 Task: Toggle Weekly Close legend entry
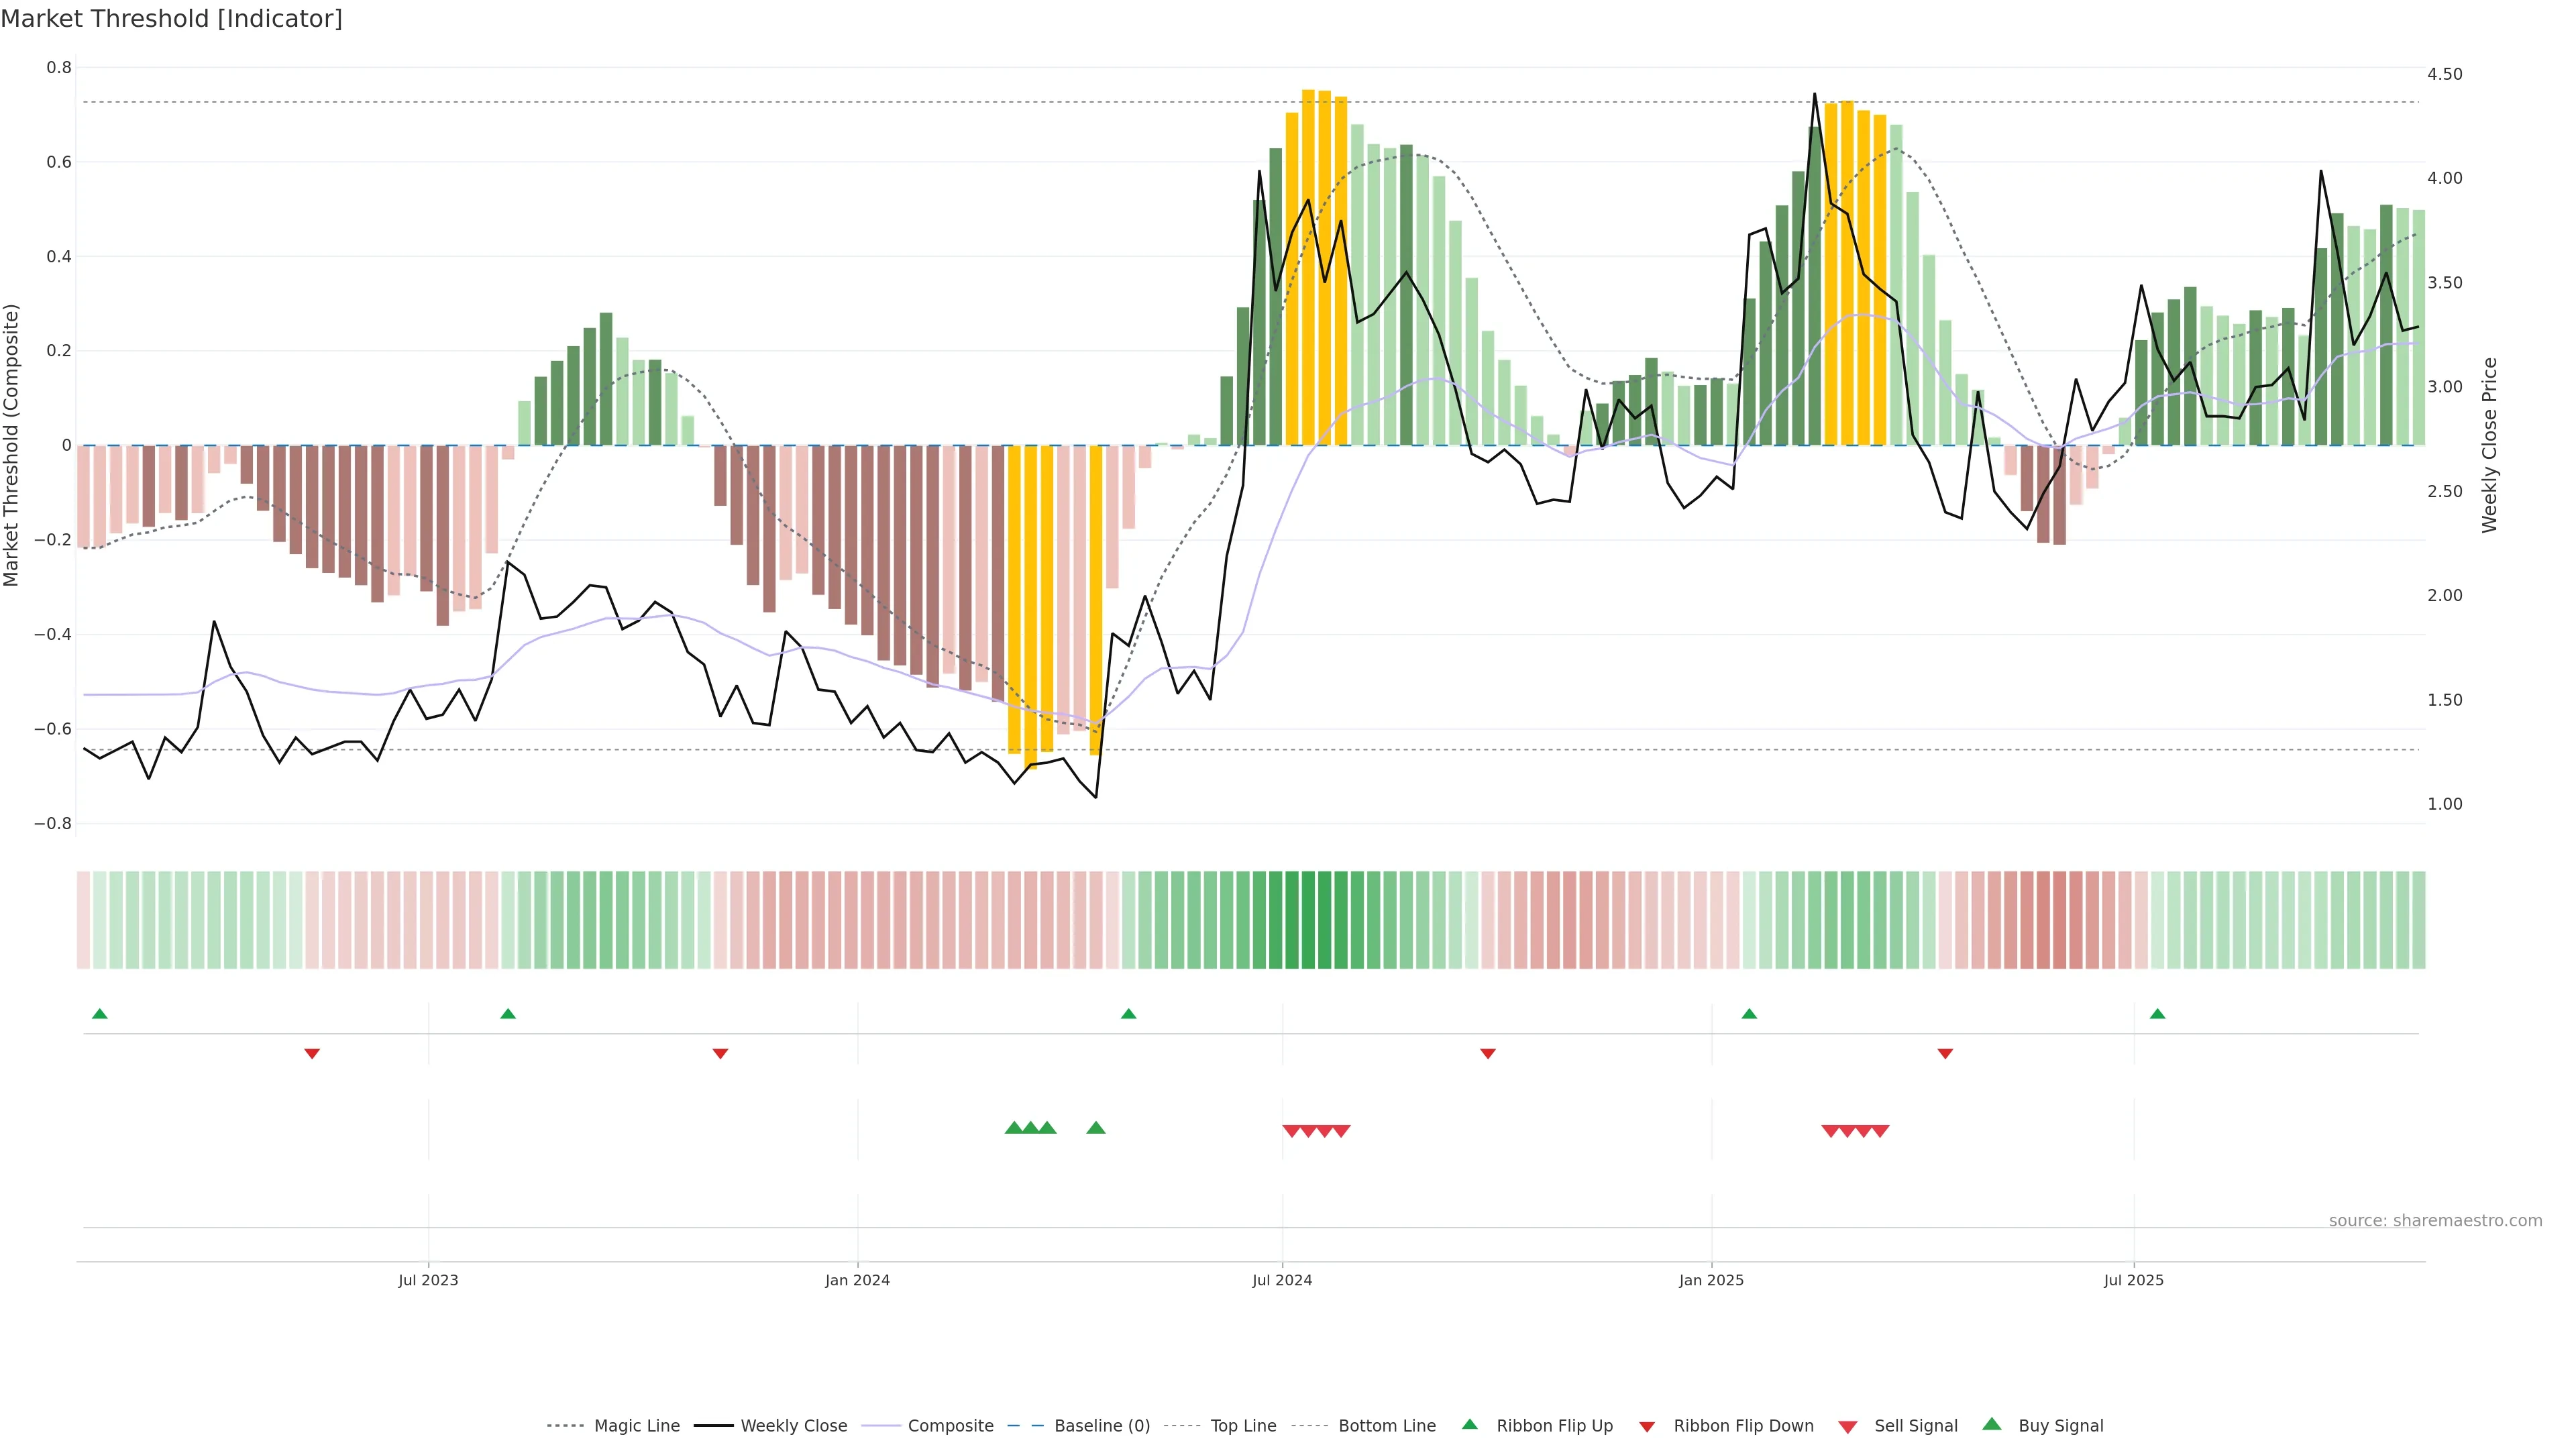(x=793, y=1426)
